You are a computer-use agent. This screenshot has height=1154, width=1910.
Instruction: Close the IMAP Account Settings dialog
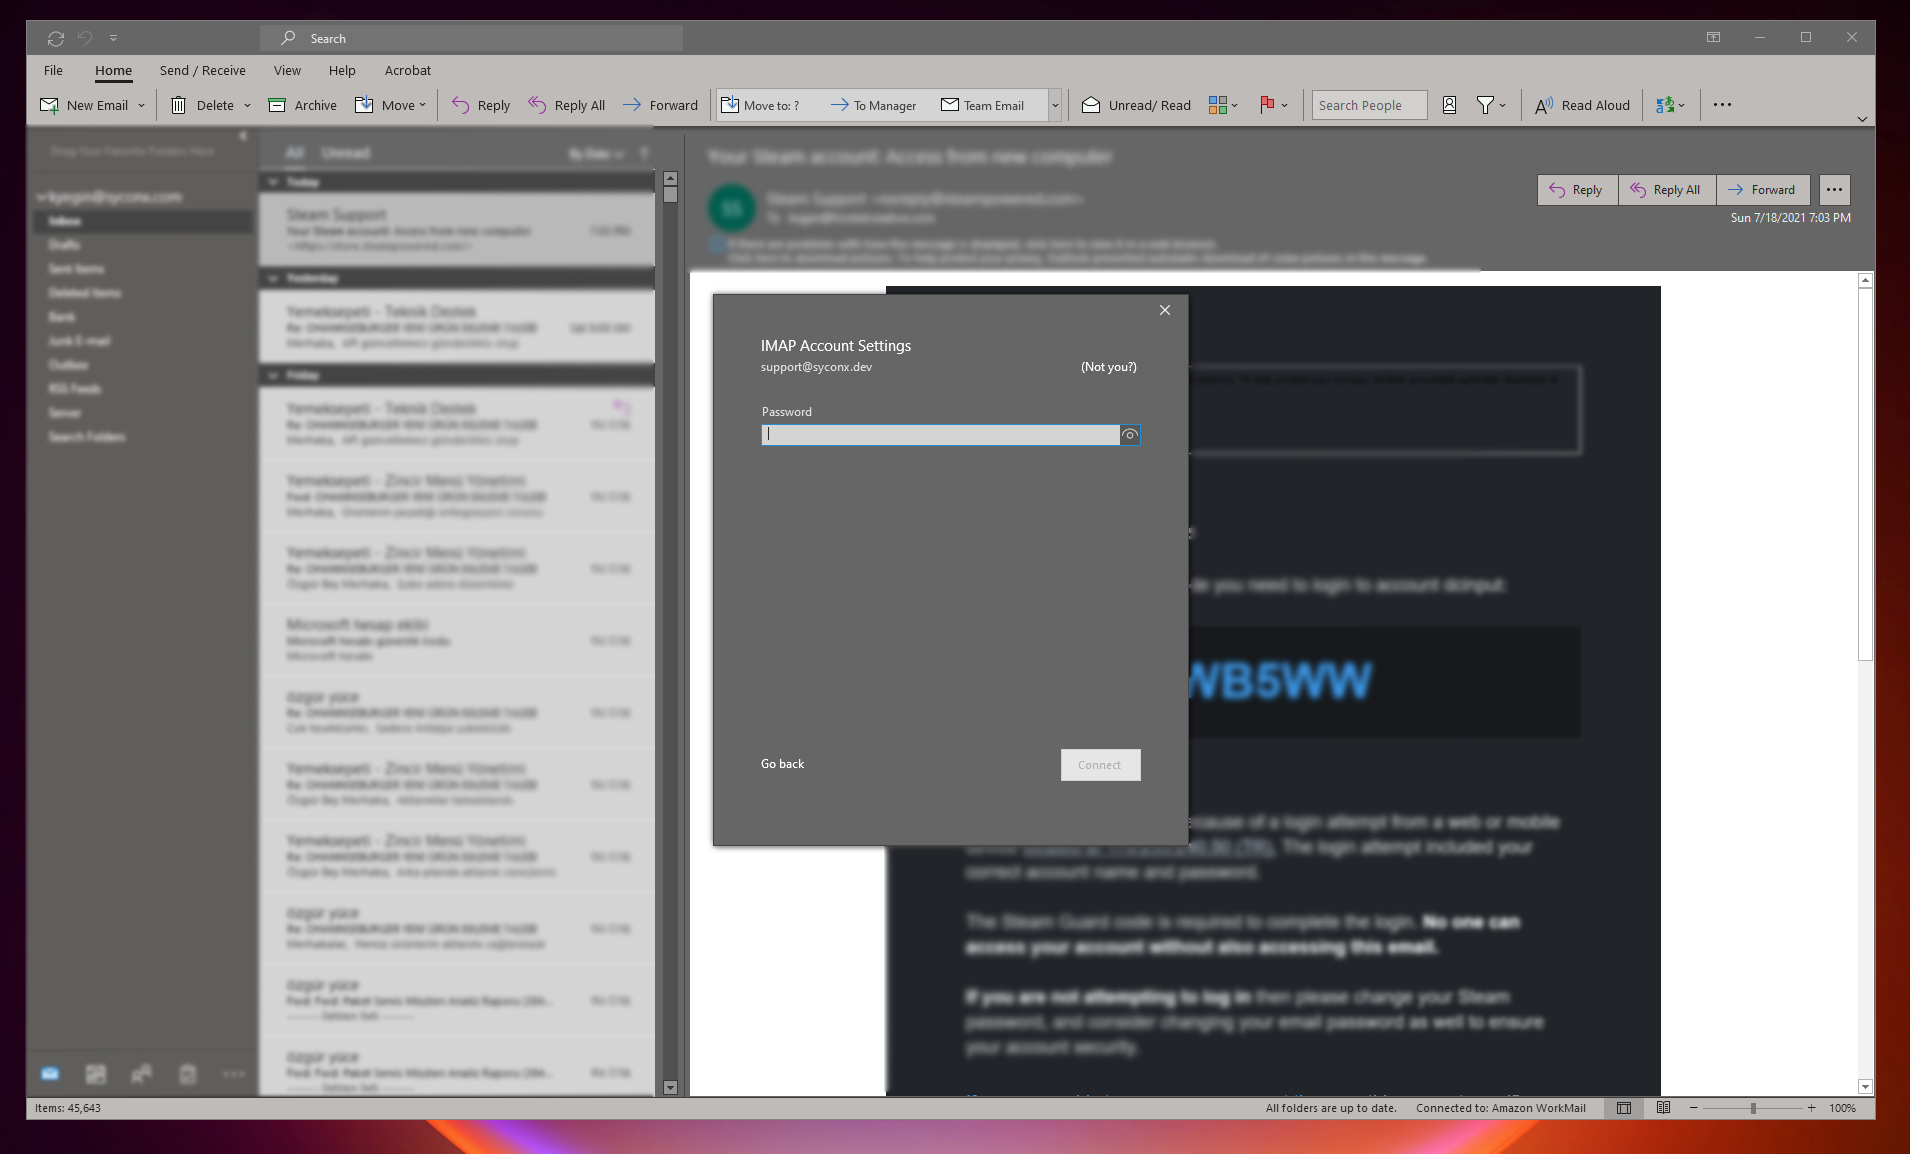1165,310
